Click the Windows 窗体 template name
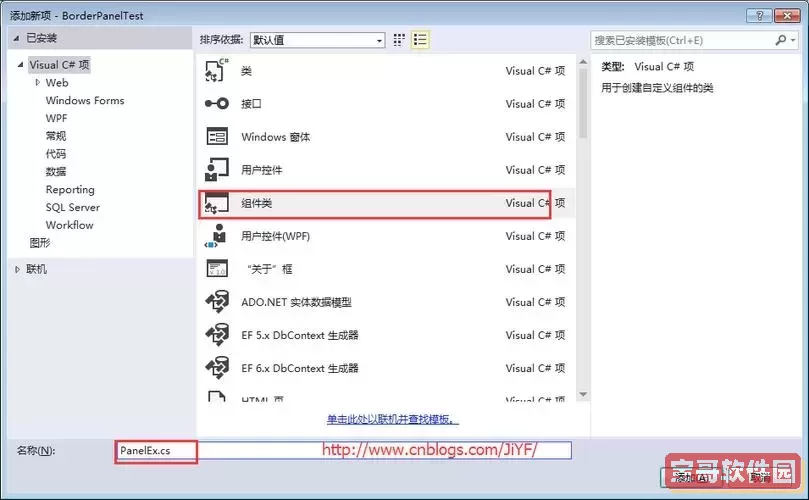Image resolution: width=809 pixels, height=500 pixels. pos(276,137)
